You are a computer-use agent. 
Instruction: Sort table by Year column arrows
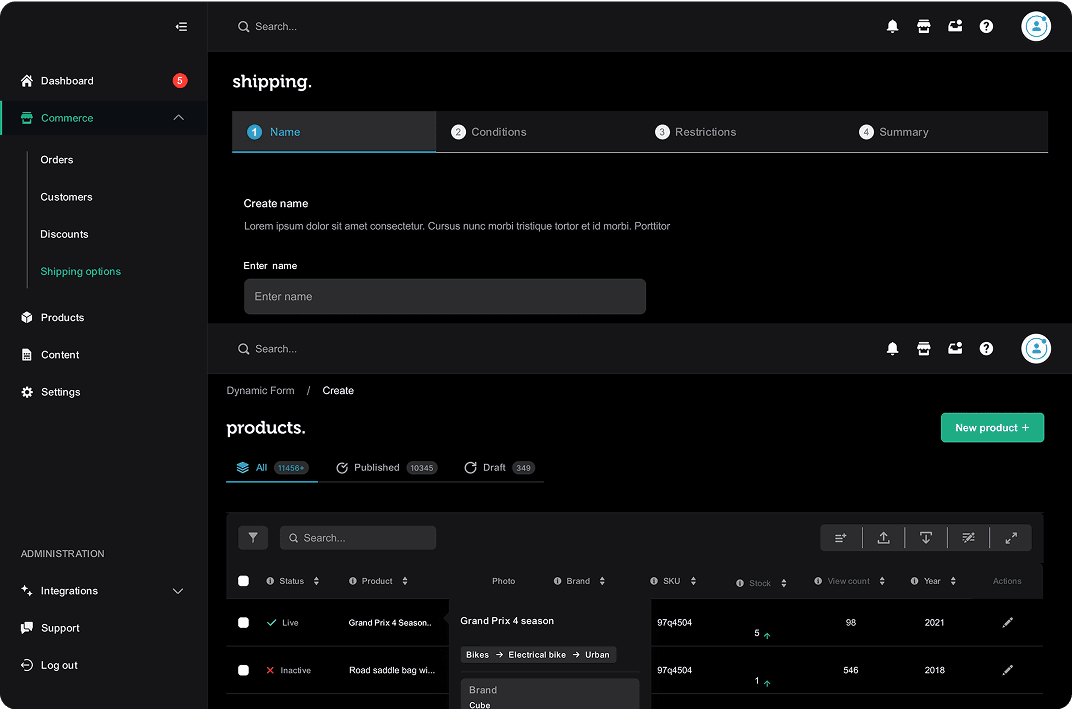pos(953,581)
